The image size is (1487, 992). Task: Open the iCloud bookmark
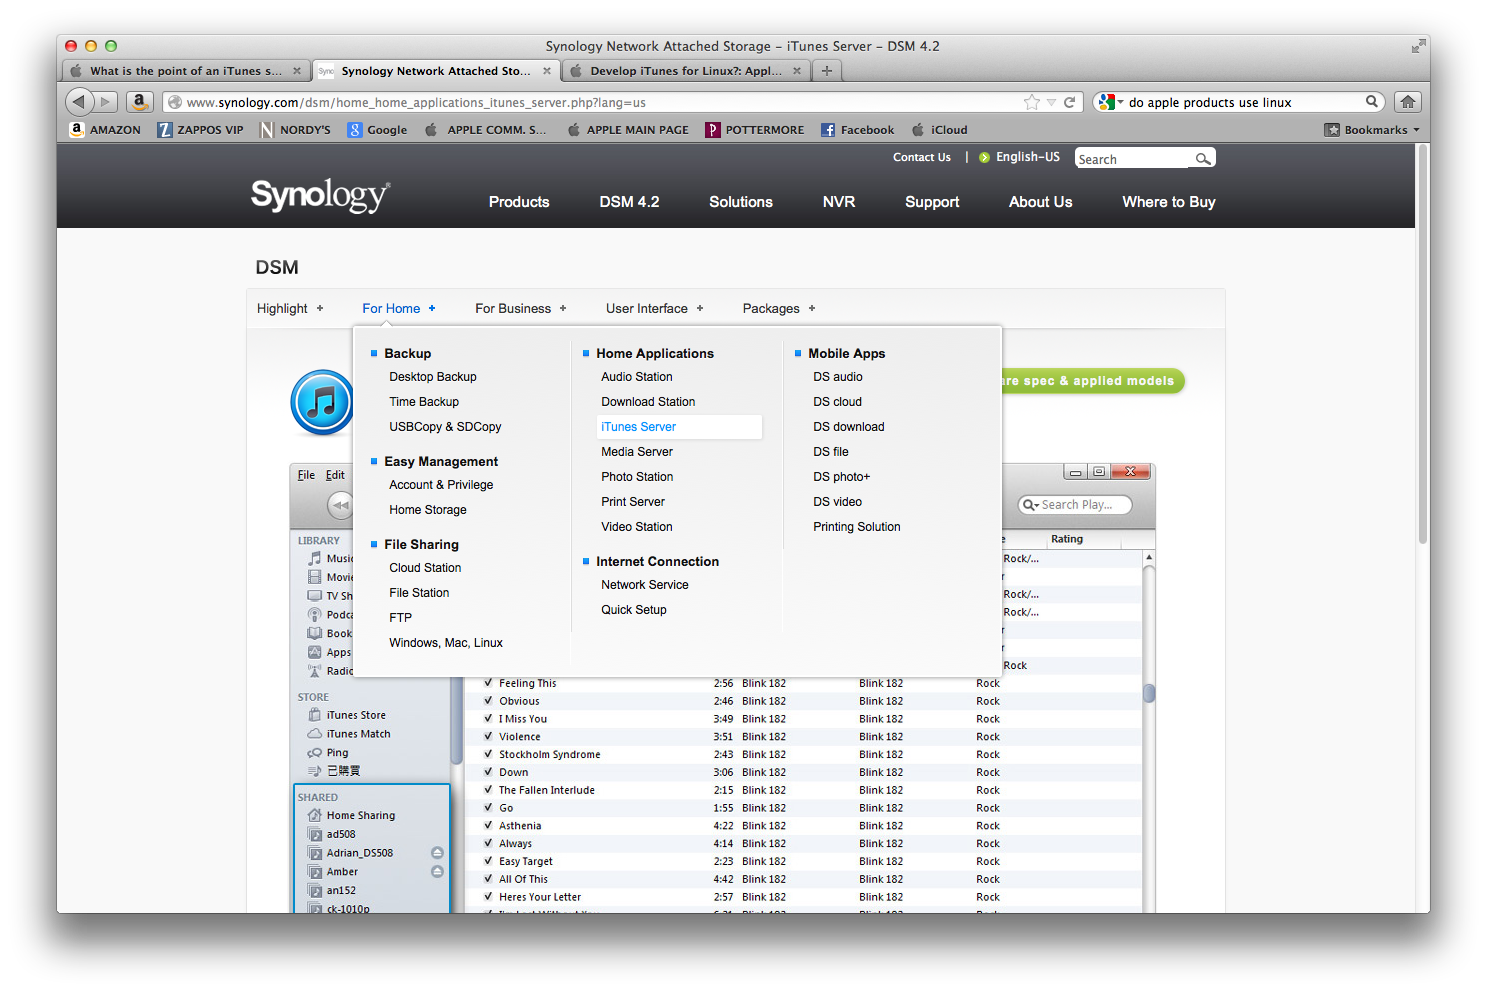pyautogui.click(x=939, y=130)
